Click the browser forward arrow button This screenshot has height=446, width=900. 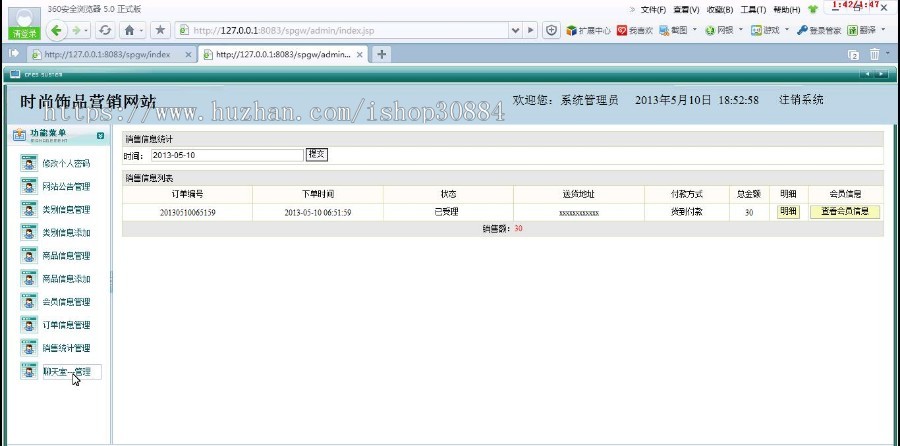tap(76, 30)
